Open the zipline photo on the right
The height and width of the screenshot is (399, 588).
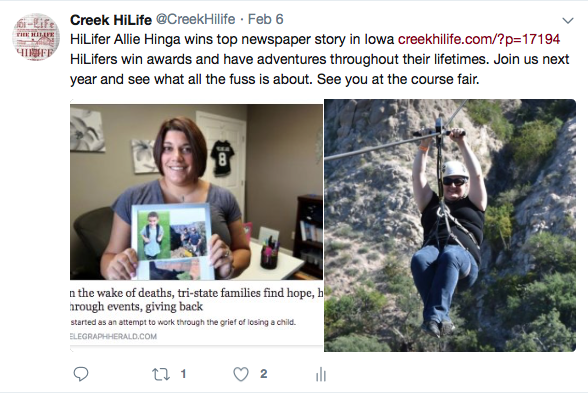450,225
